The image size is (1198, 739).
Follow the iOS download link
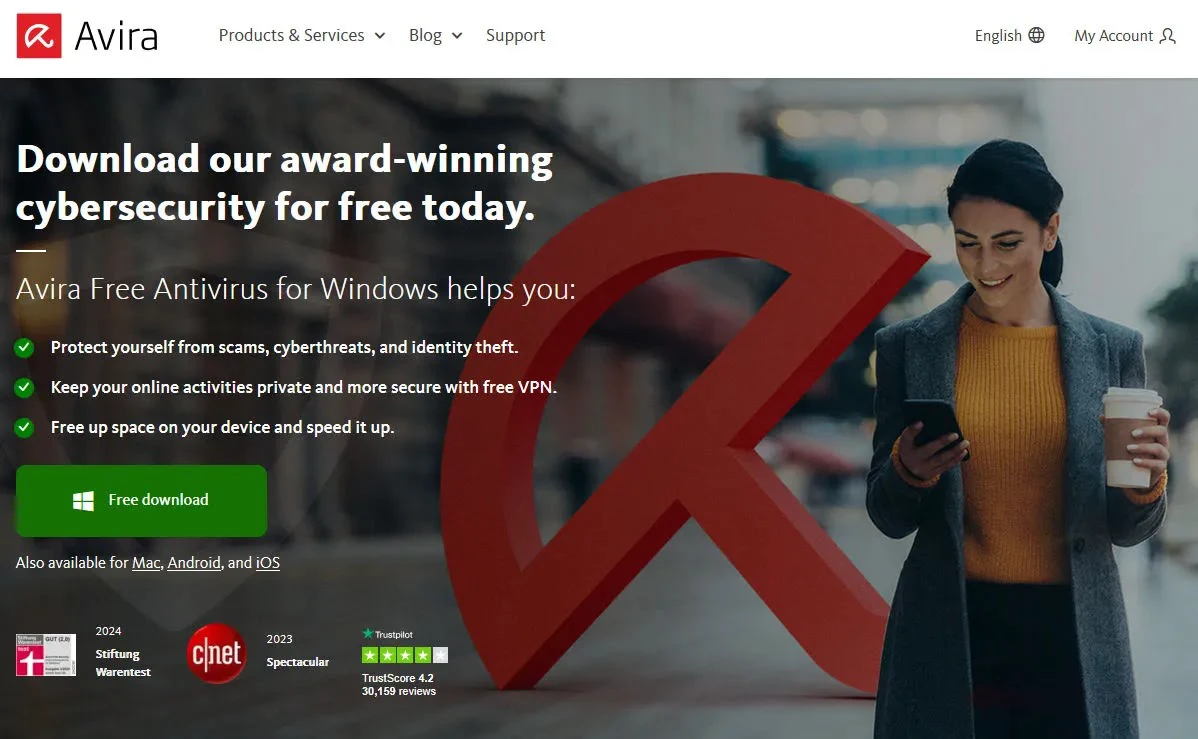coord(267,563)
